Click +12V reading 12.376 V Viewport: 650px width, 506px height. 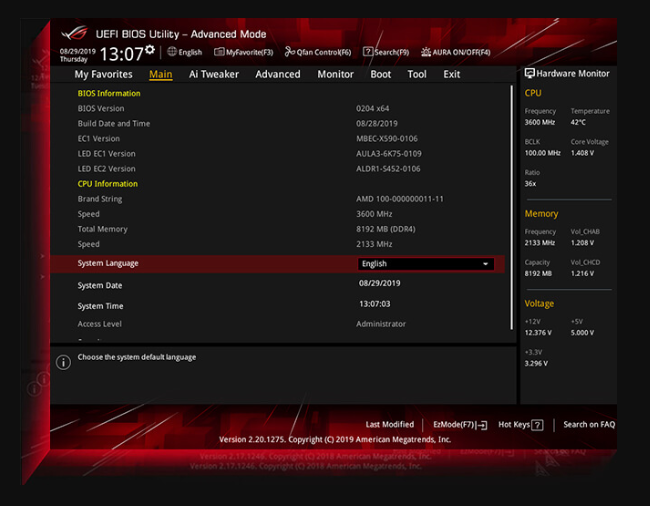click(x=538, y=333)
